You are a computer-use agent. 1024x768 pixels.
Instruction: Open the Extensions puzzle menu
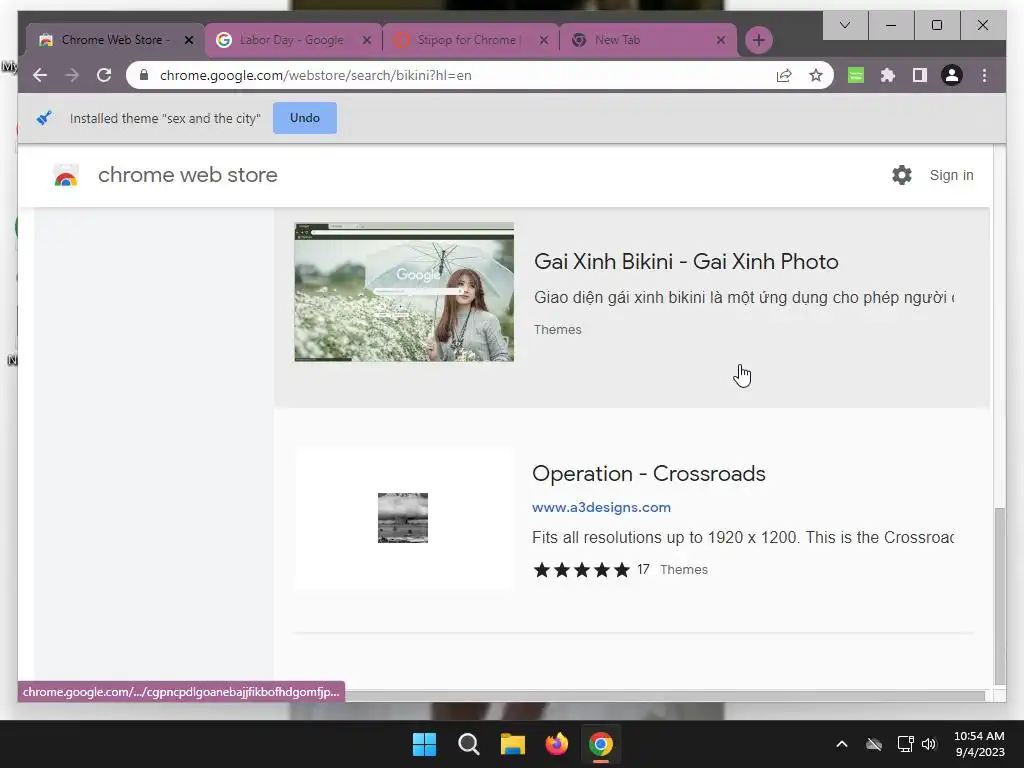click(888, 75)
